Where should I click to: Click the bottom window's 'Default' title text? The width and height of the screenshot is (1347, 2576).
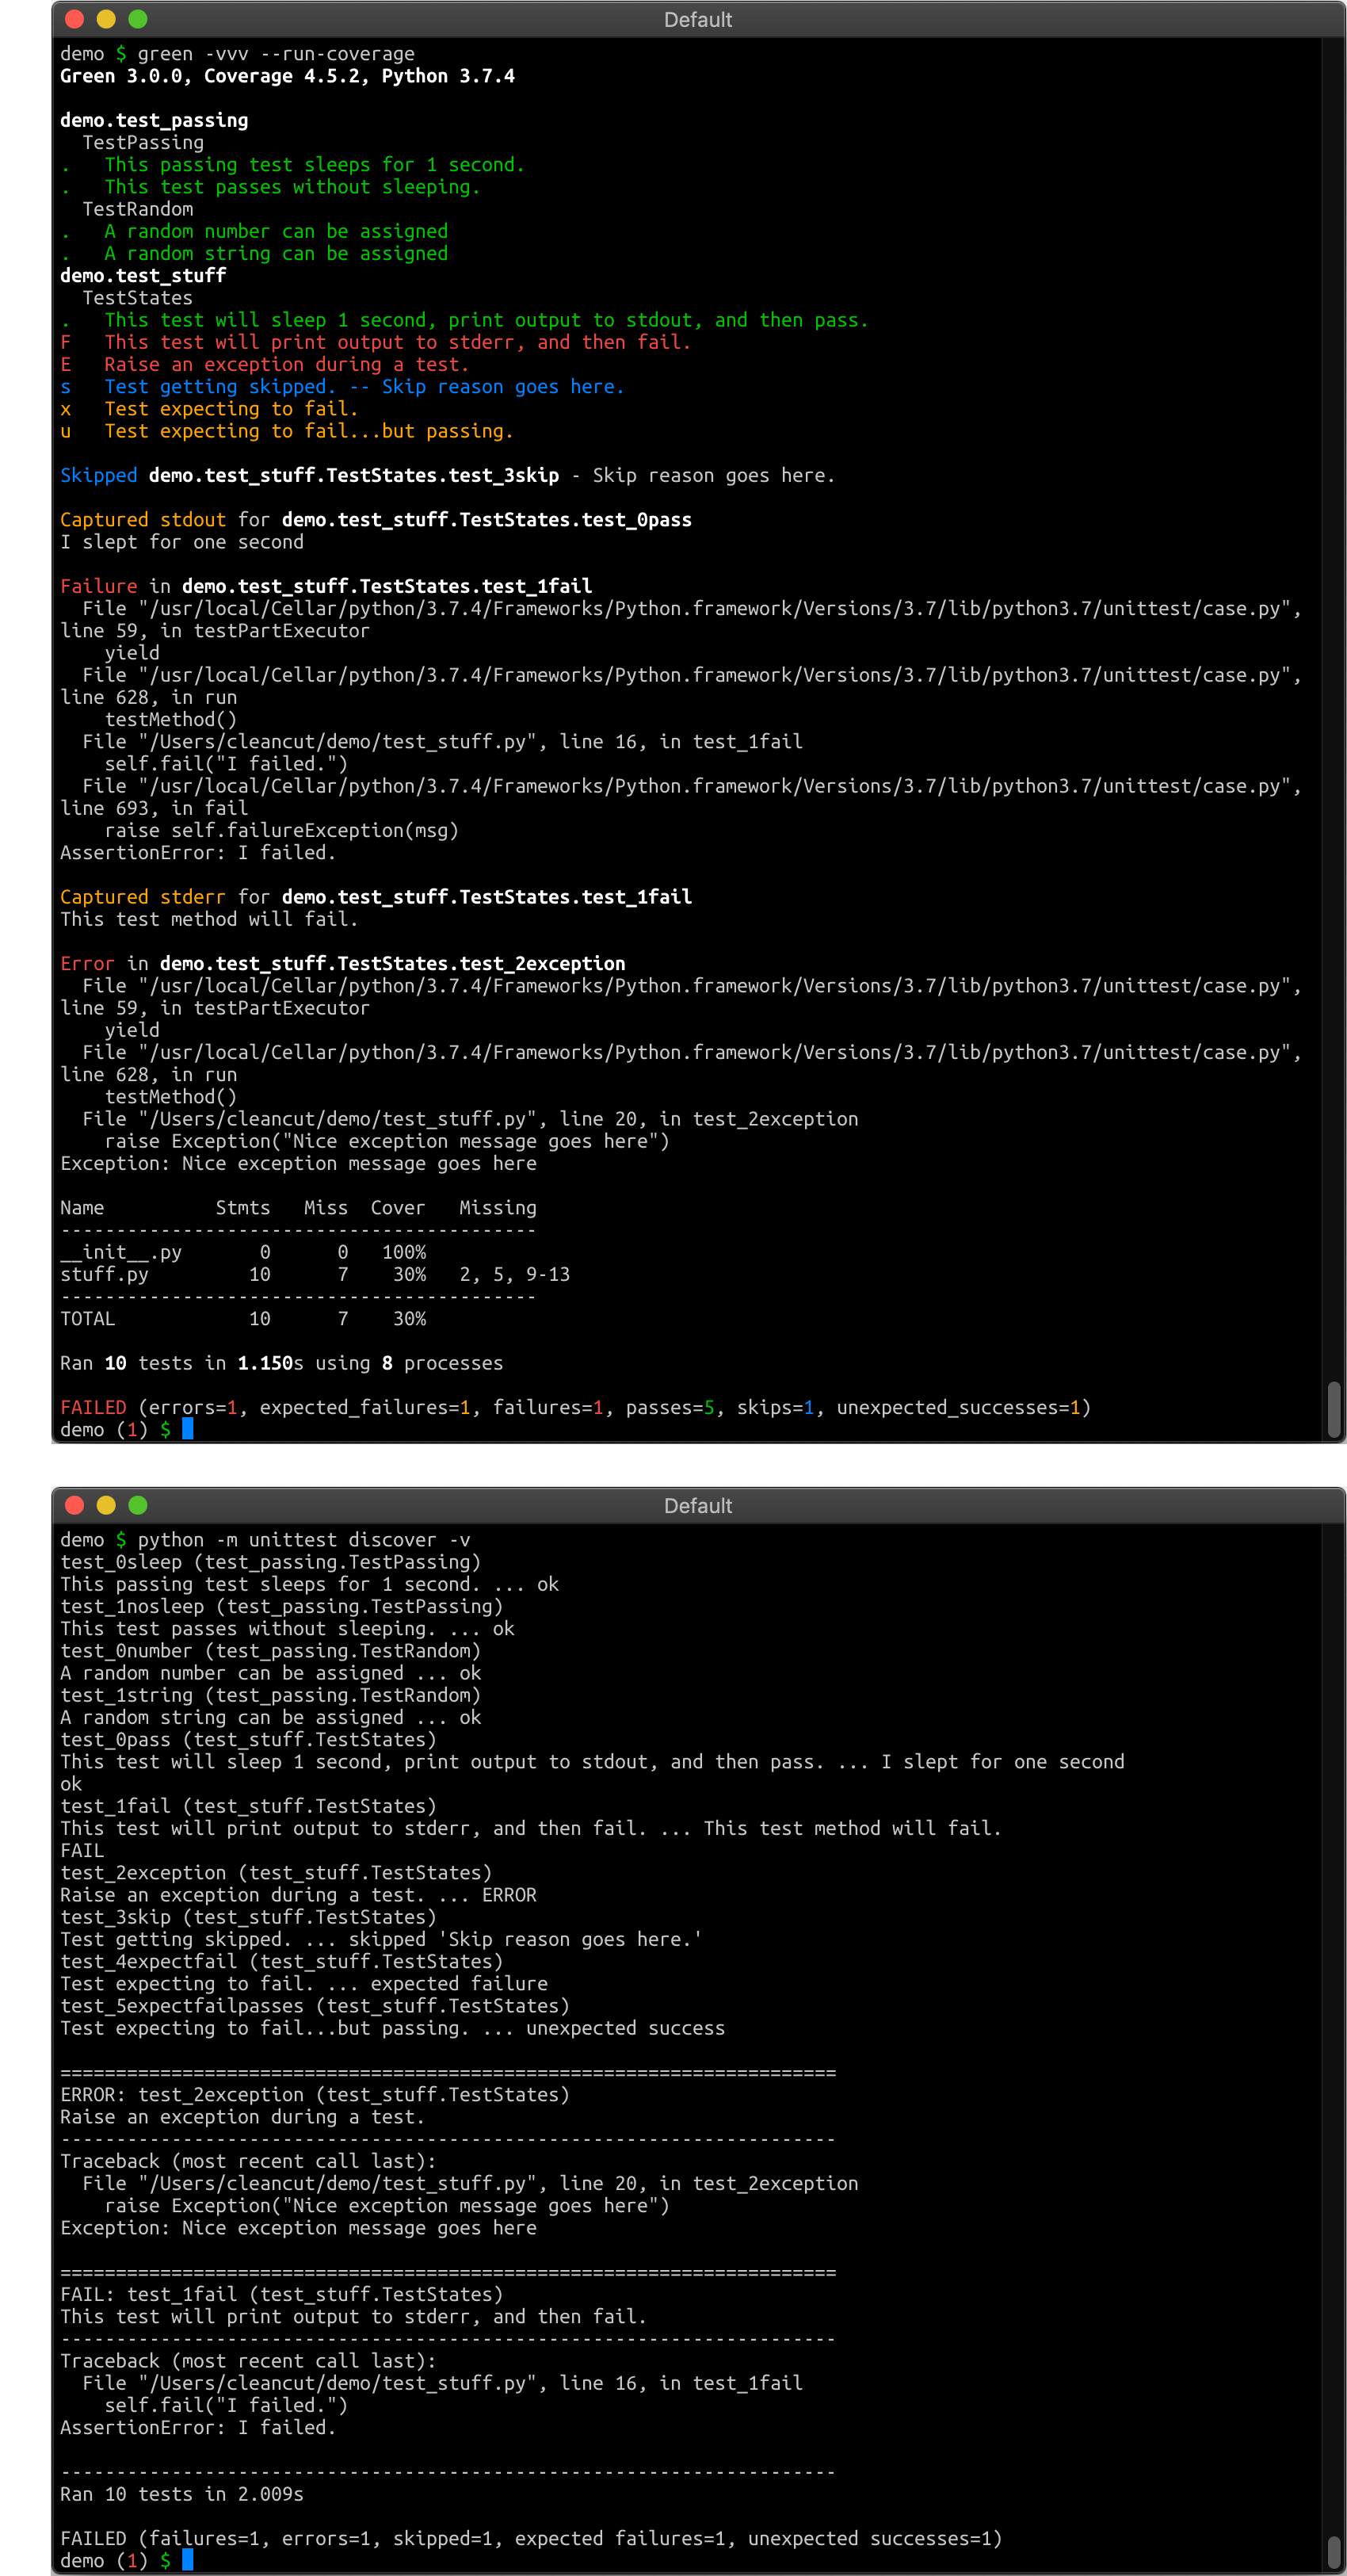click(x=698, y=1506)
